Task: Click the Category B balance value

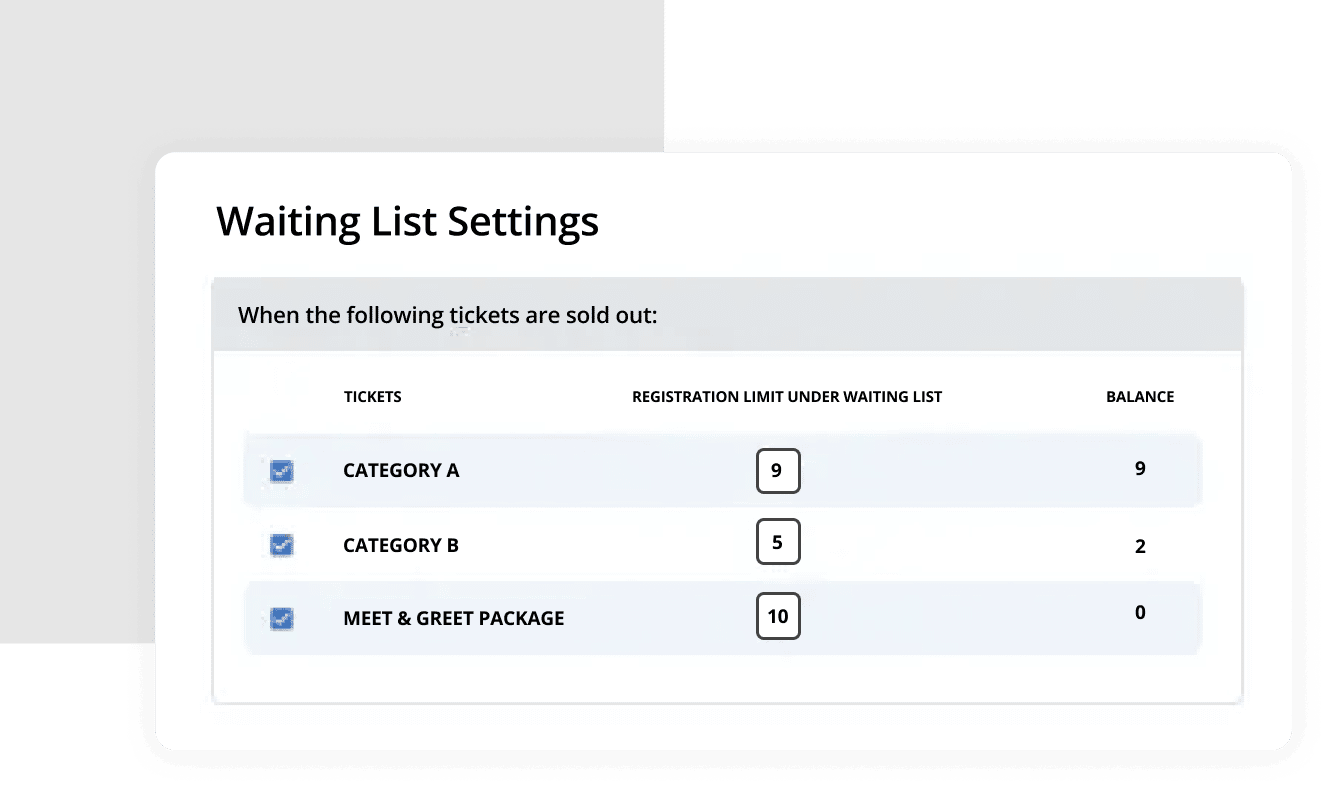Action: pyautogui.click(x=1140, y=547)
